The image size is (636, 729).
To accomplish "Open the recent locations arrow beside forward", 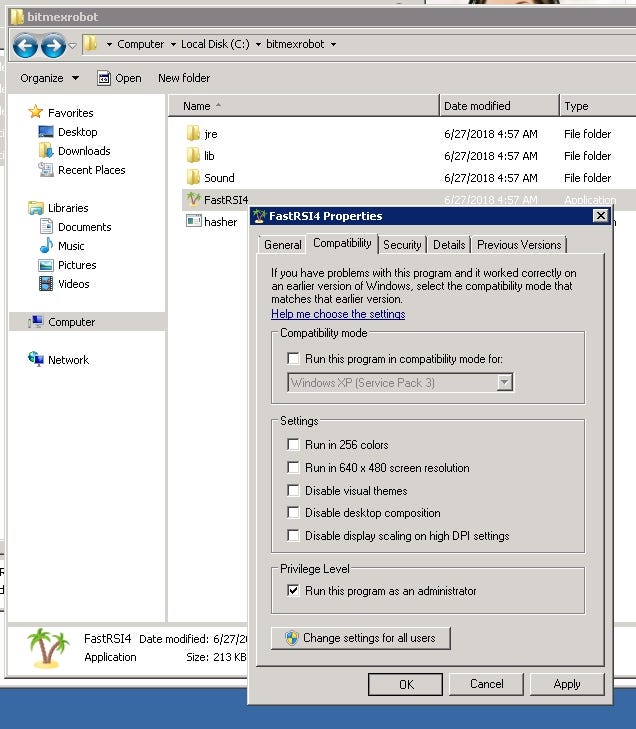I will pos(73,46).
